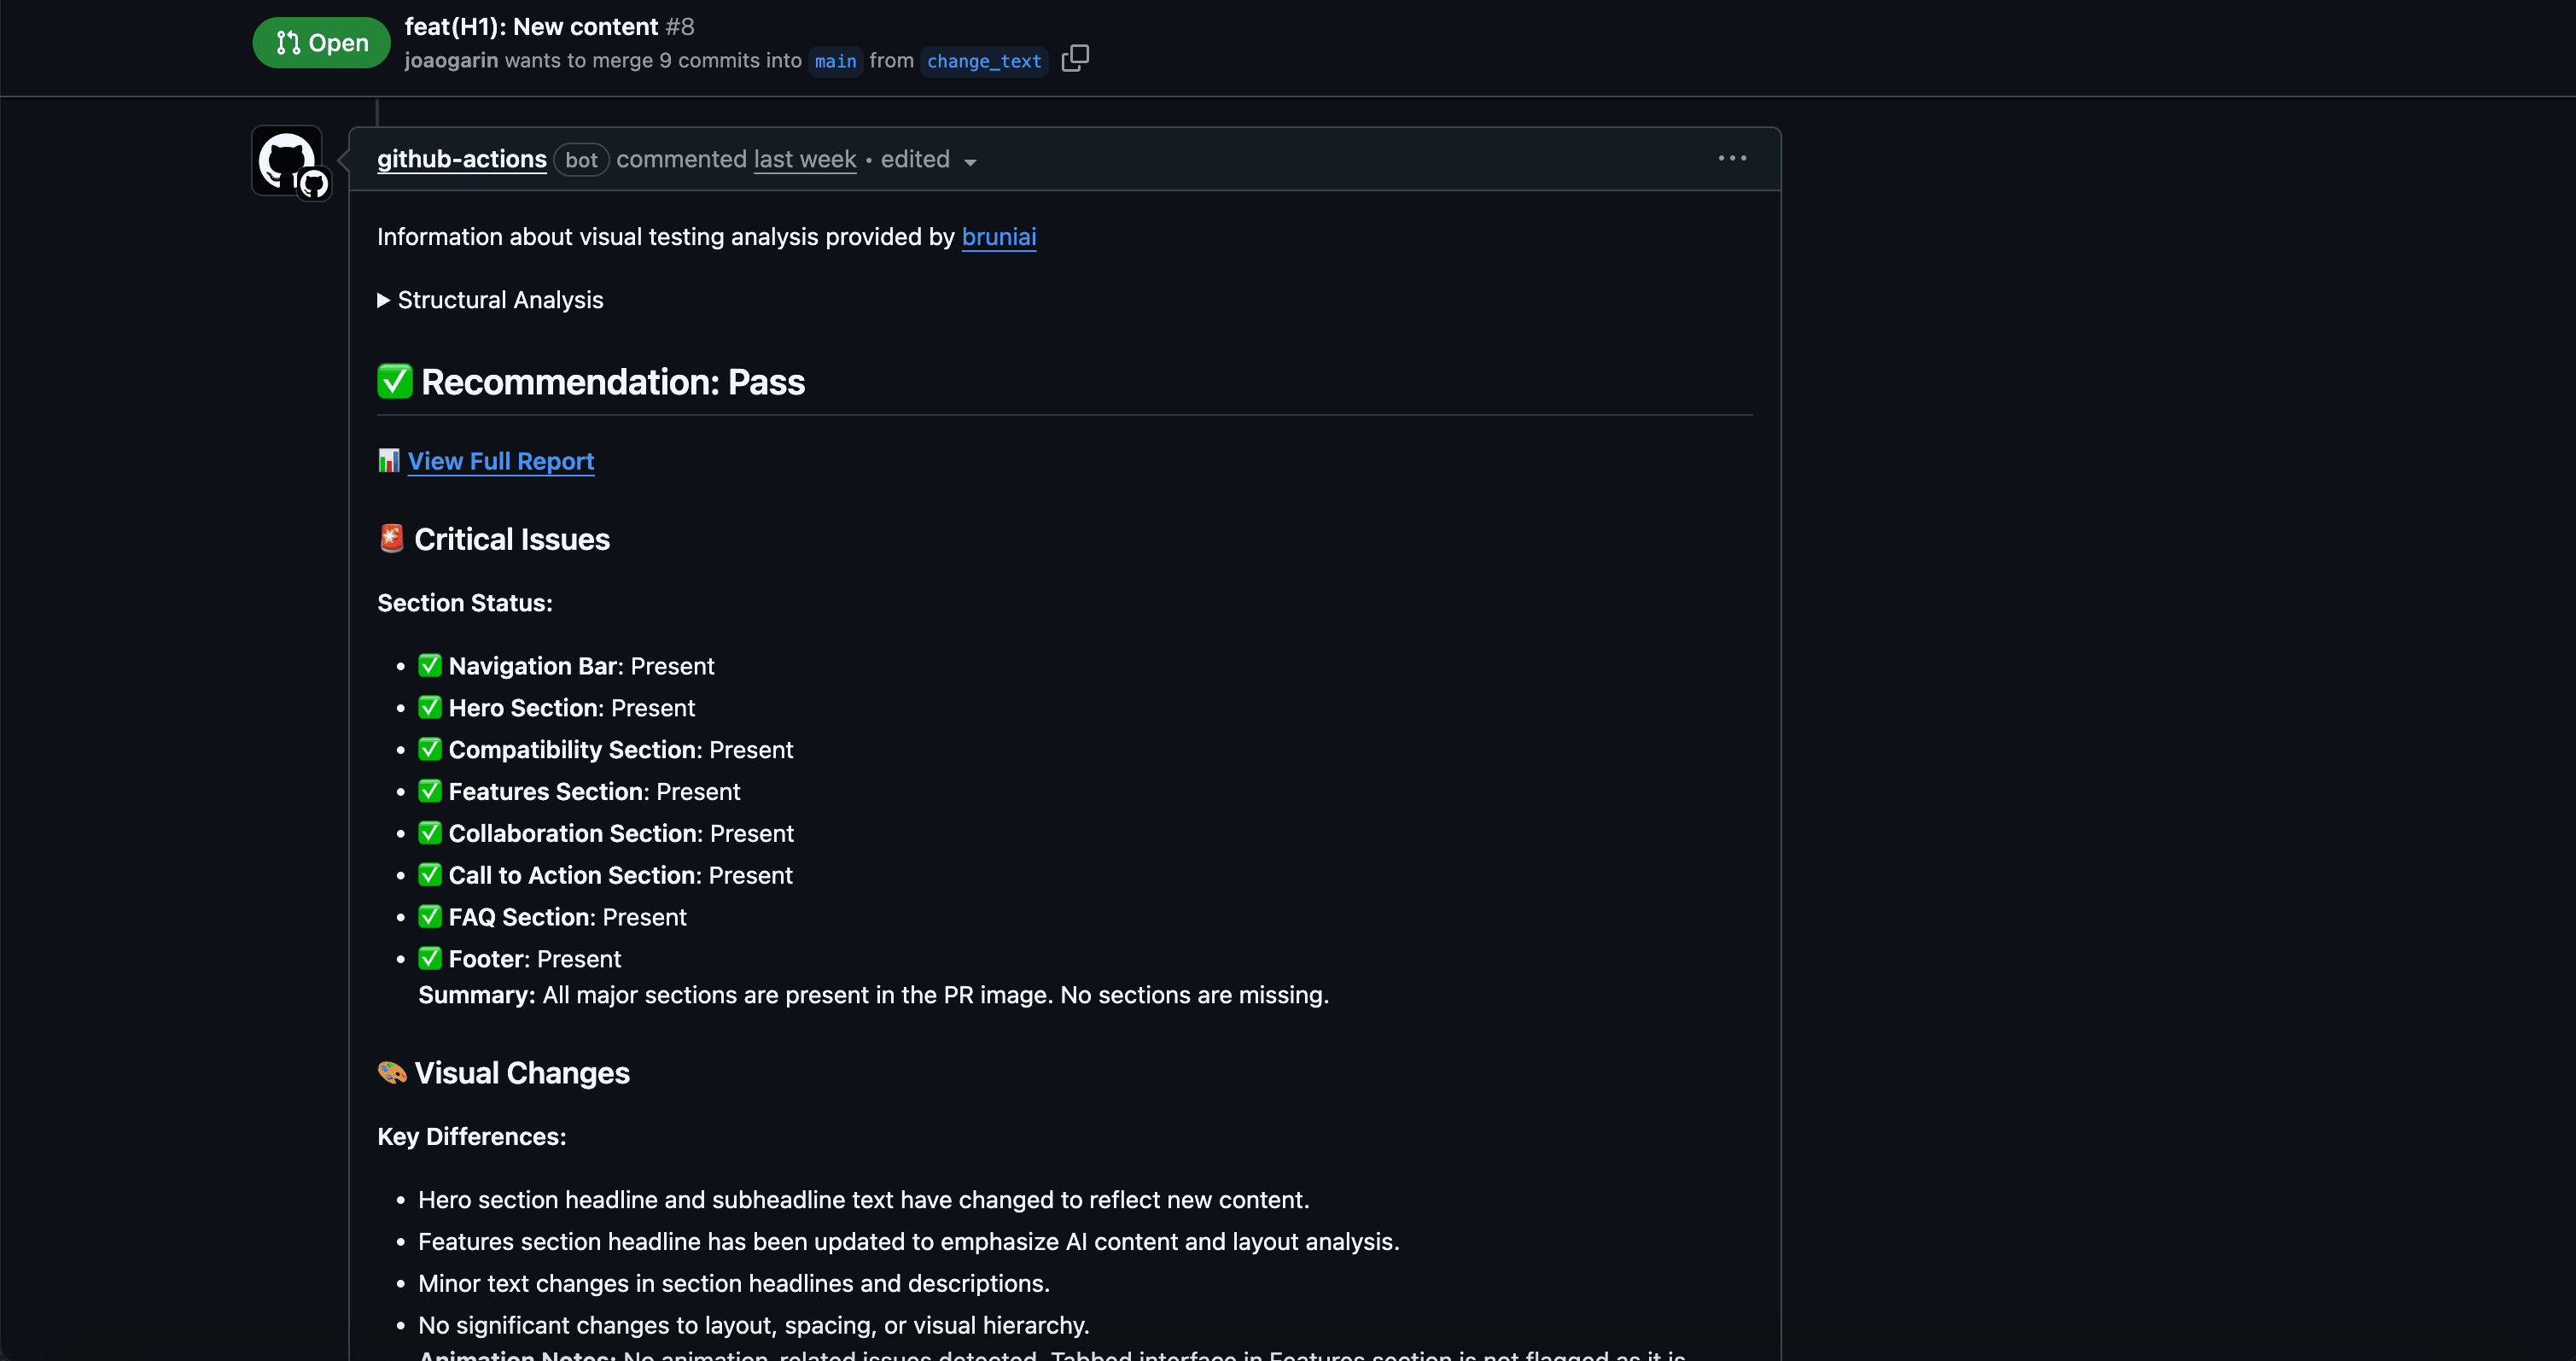This screenshot has height=1361, width=2576.
Task: Click the bar chart icon beside View Full Report
Action: click(x=388, y=461)
